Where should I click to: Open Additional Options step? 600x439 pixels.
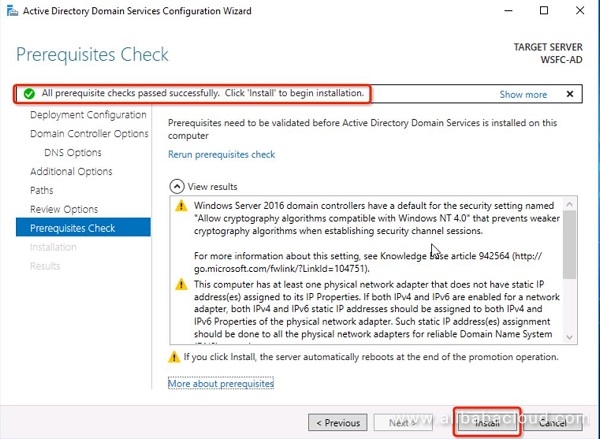71,172
